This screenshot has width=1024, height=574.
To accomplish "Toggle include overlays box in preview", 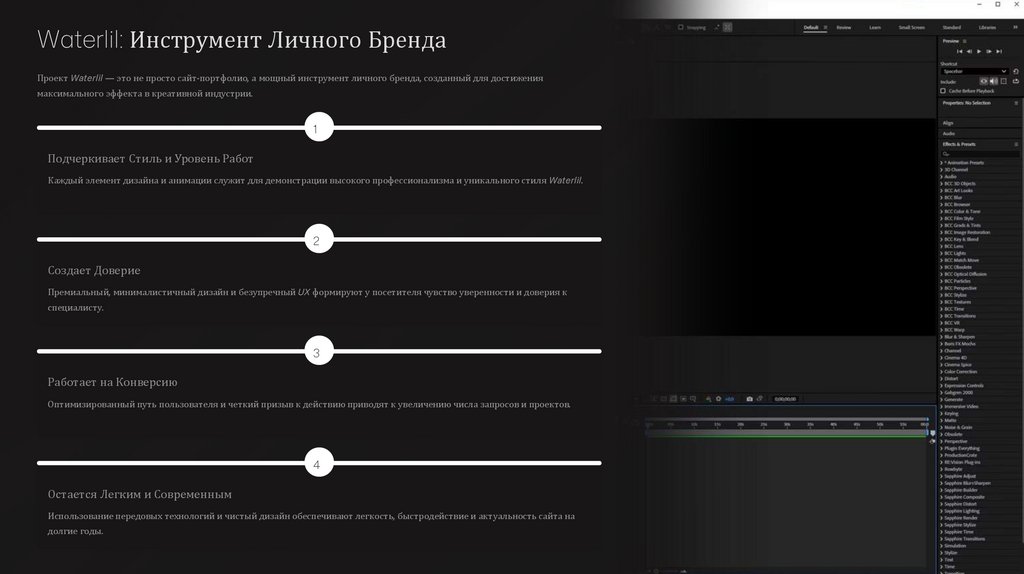I will 1004,81.
